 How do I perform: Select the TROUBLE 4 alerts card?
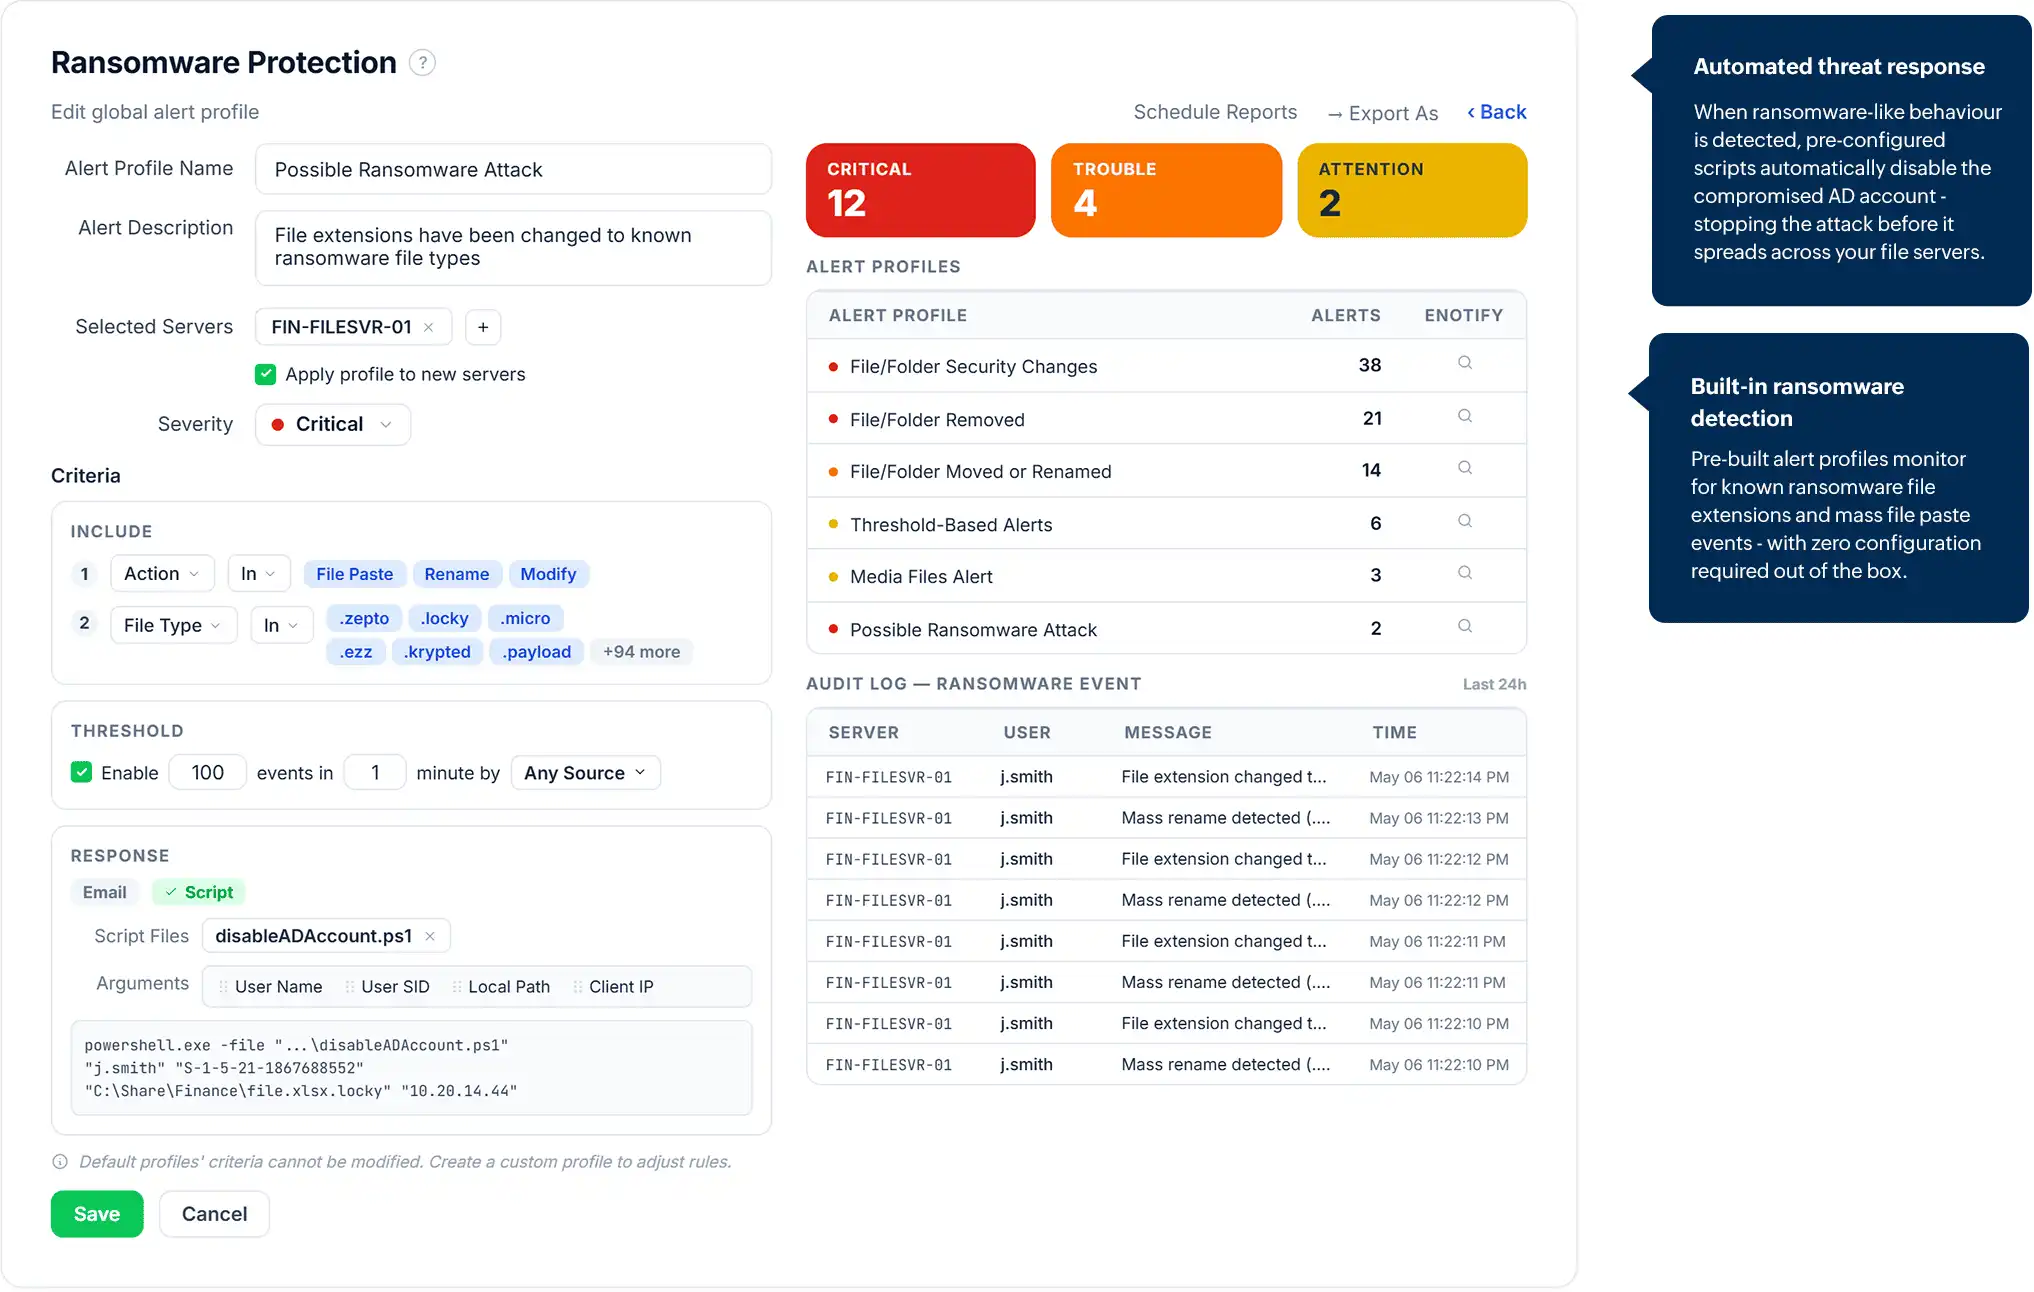(1166, 190)
